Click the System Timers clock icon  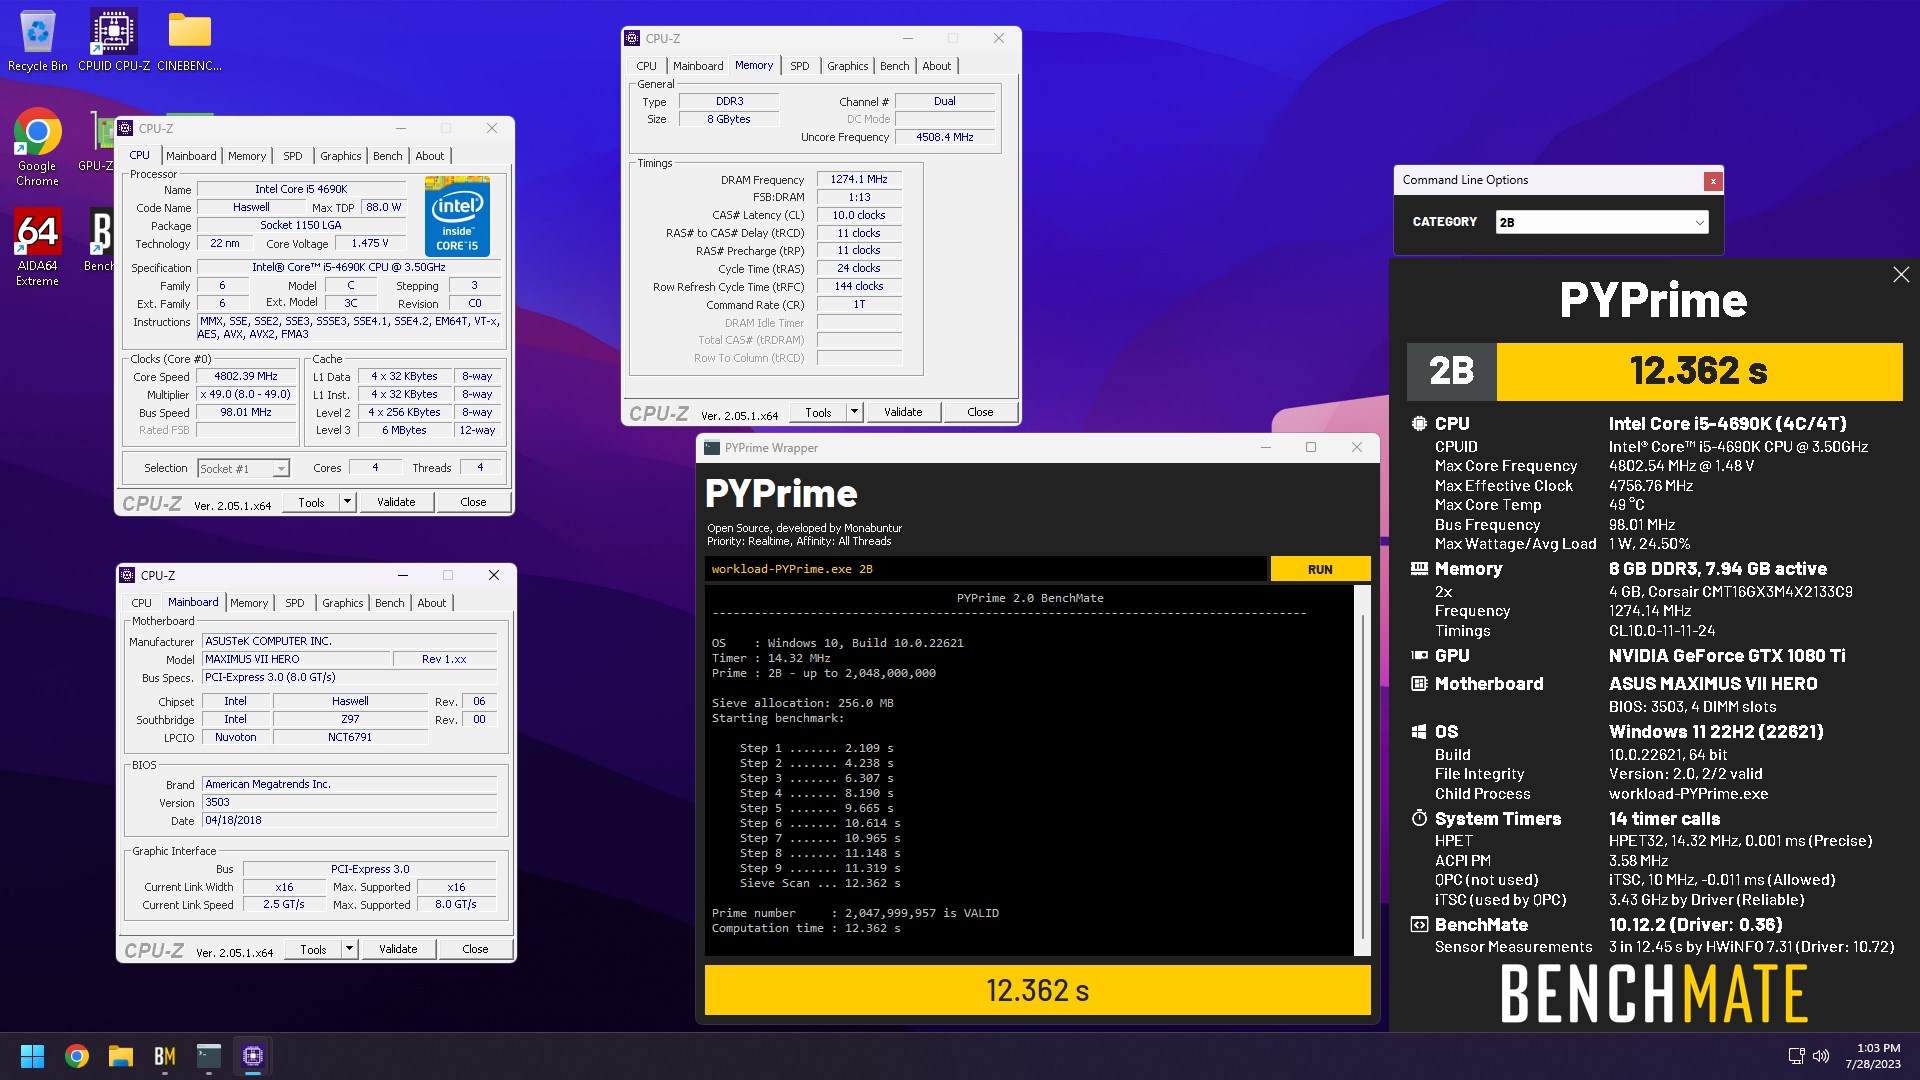tap(1419, 819)
